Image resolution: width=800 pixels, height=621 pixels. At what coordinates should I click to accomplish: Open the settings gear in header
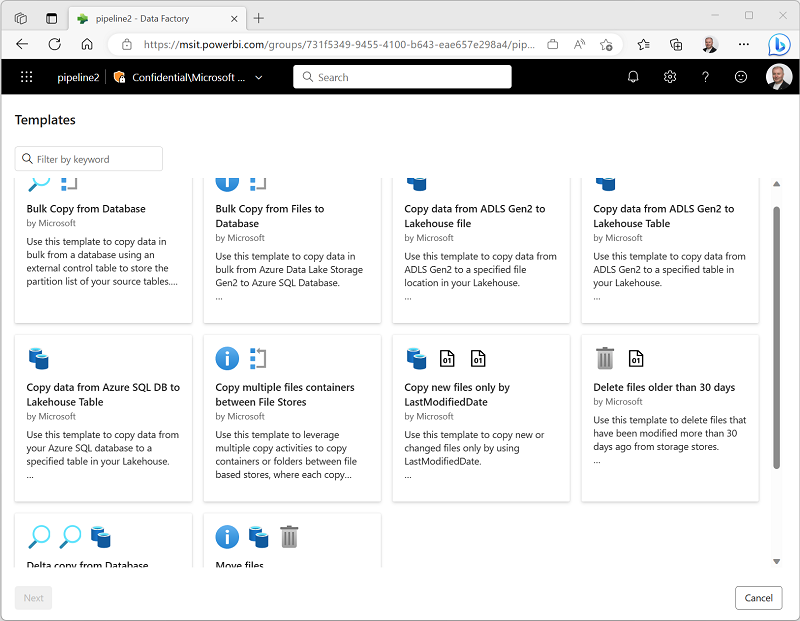669,77
